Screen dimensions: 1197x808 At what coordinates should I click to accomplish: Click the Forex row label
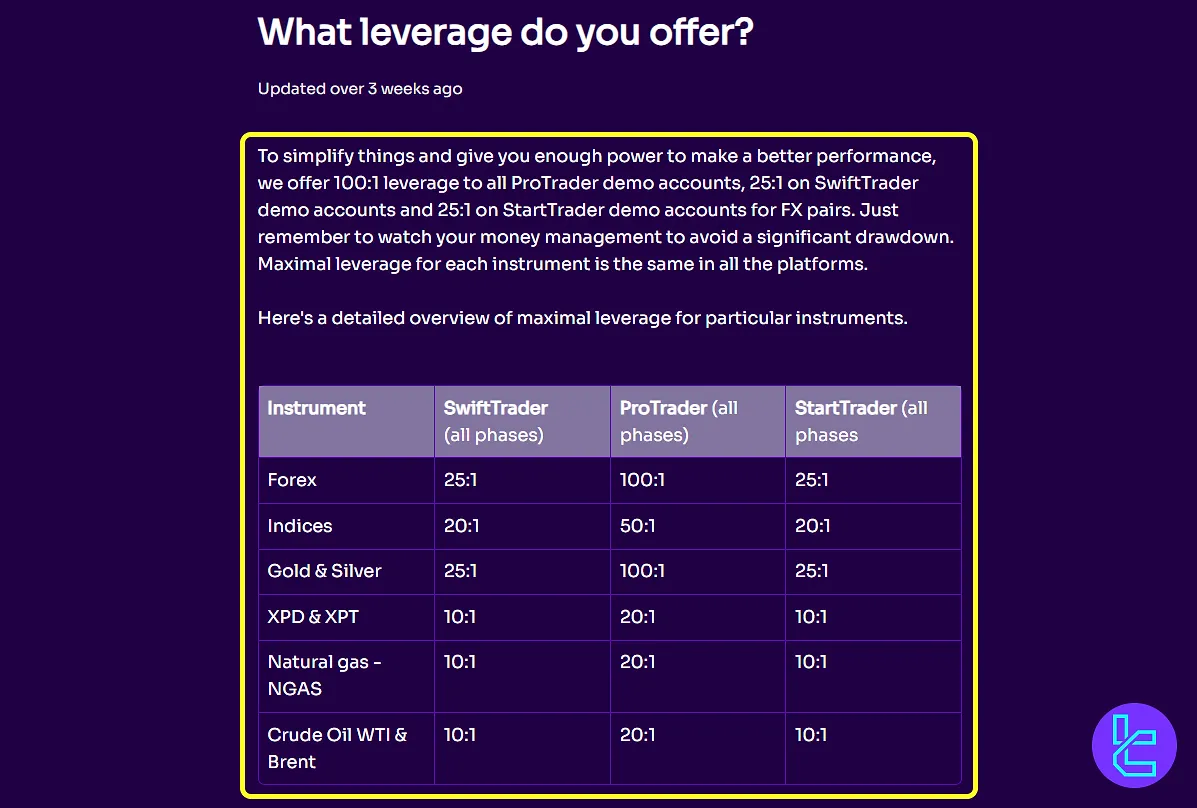tap(292, 480)
